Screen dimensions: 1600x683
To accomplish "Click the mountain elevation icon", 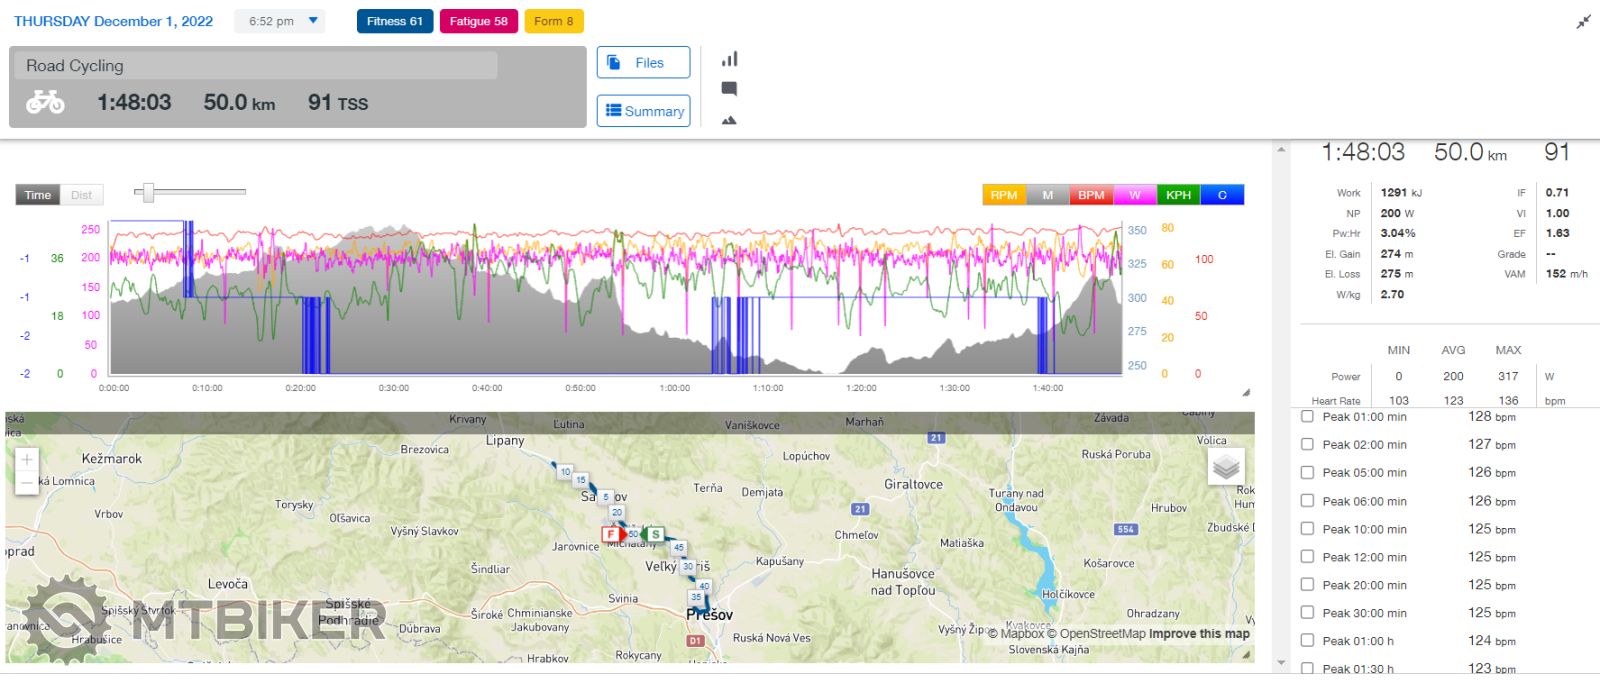I will pyautogui.click(x=729, y=120).
